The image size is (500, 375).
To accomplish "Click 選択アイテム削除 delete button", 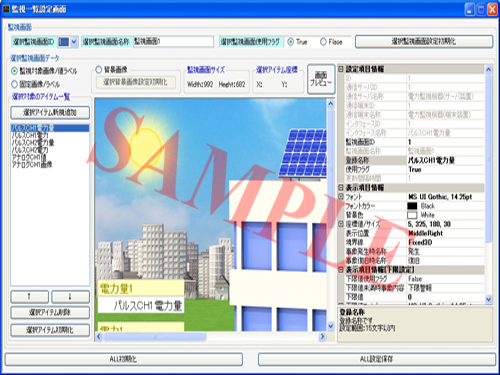I will pos(50,313).
